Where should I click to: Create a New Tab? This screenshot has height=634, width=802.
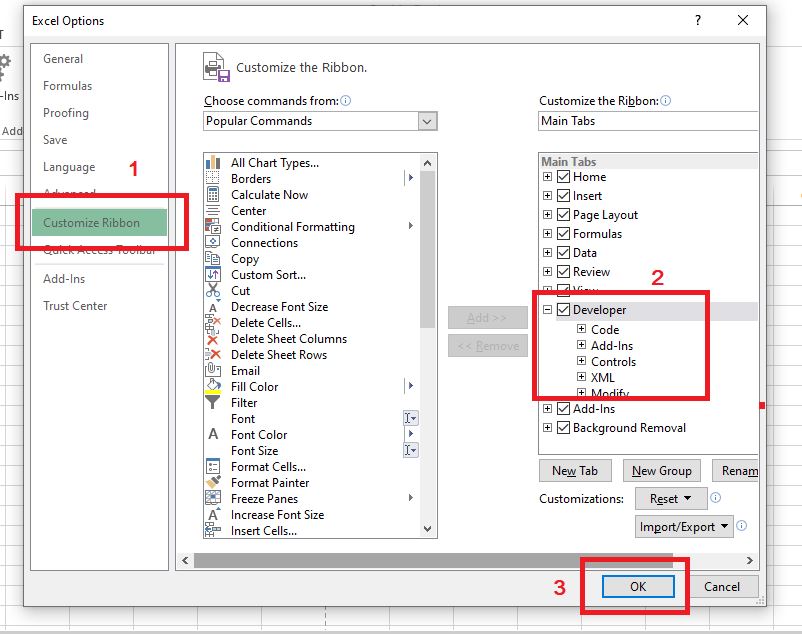575,471
